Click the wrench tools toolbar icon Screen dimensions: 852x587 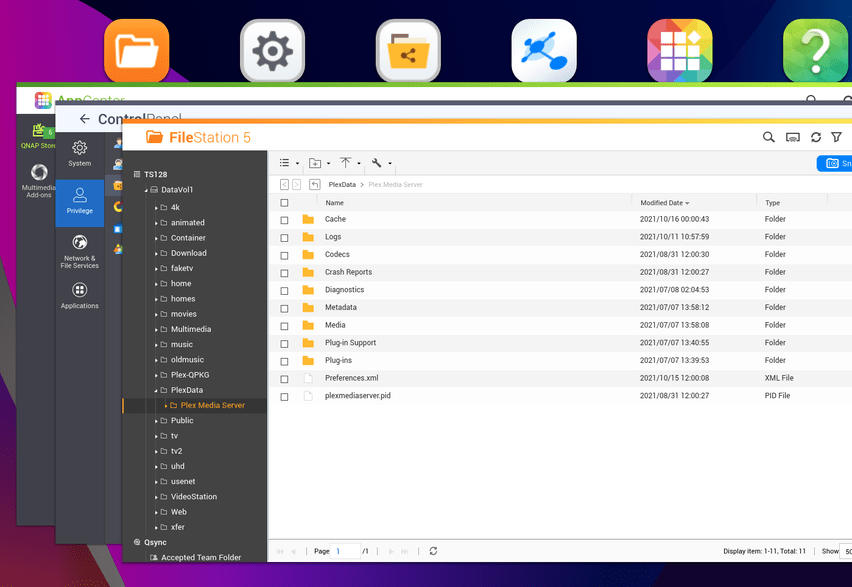376,163
